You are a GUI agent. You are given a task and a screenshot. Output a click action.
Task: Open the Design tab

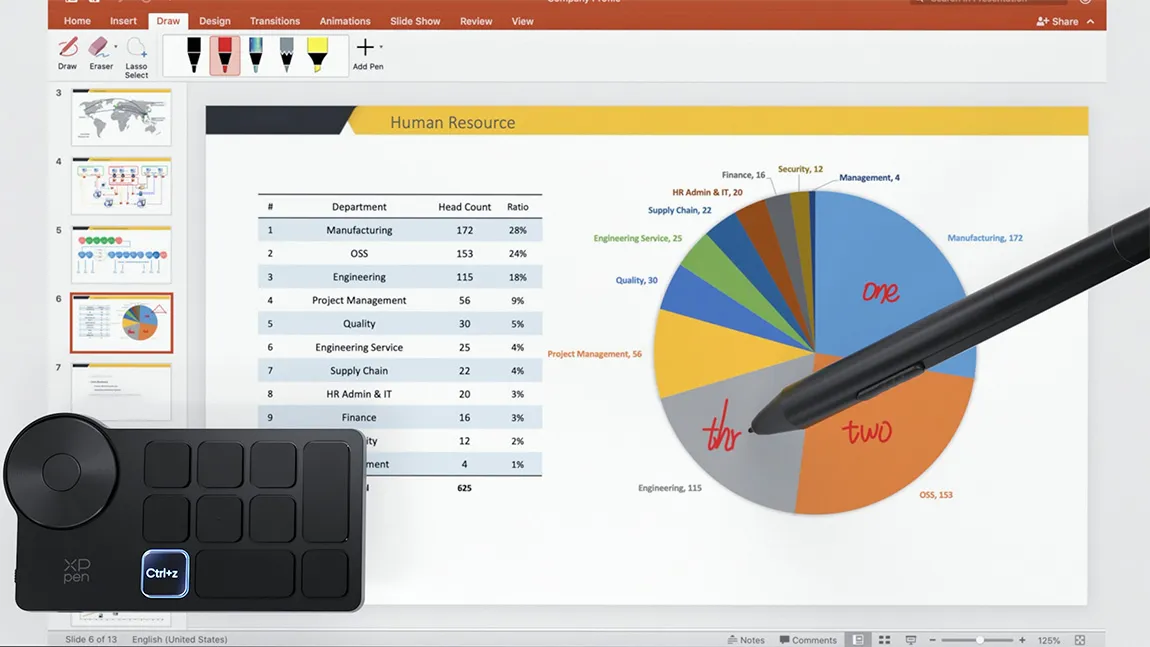coord(214,21)
